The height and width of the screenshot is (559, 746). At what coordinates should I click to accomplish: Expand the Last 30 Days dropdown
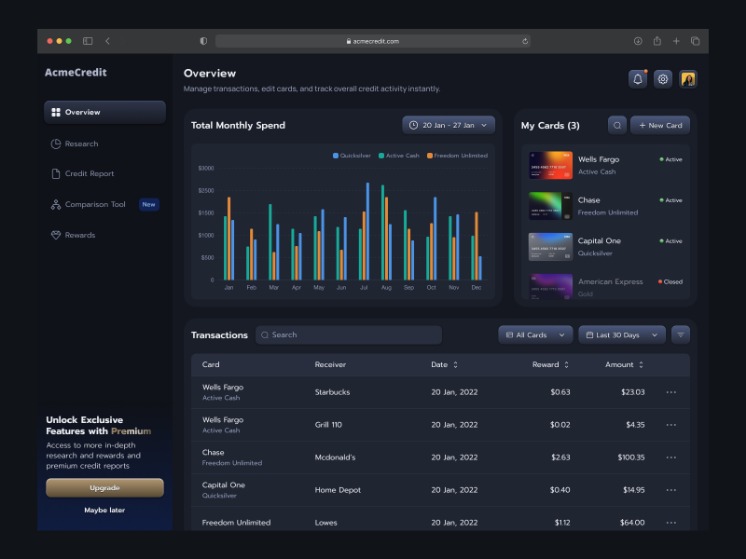[x=622, y=335]
